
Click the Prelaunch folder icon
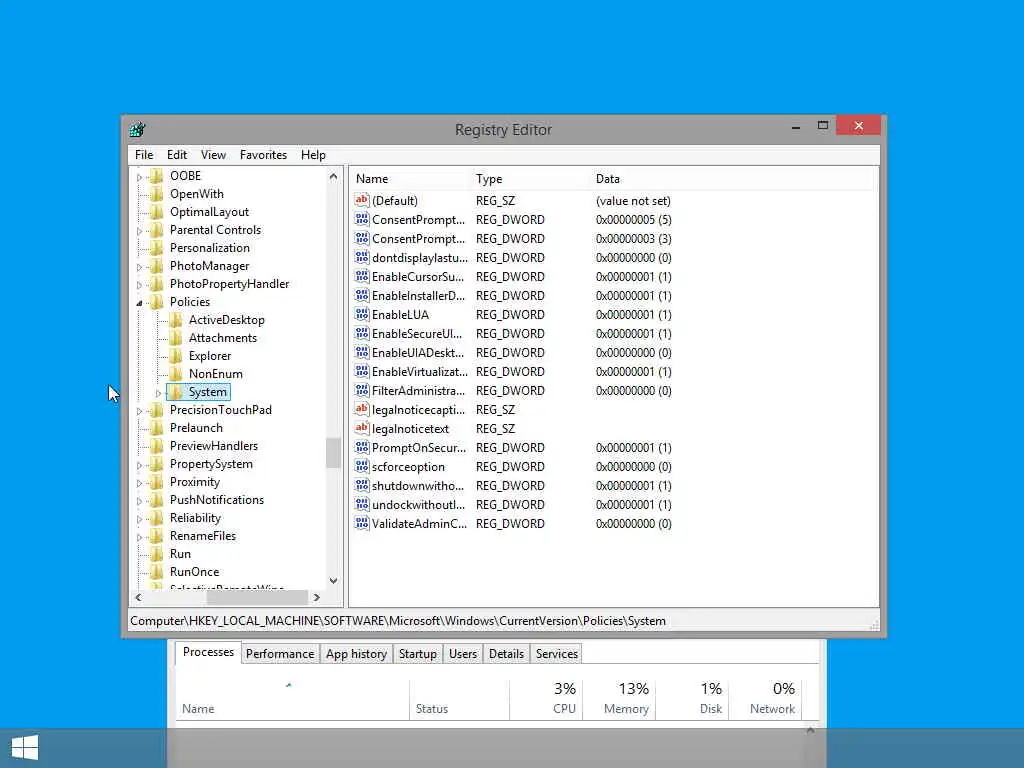tap(157, 428)
